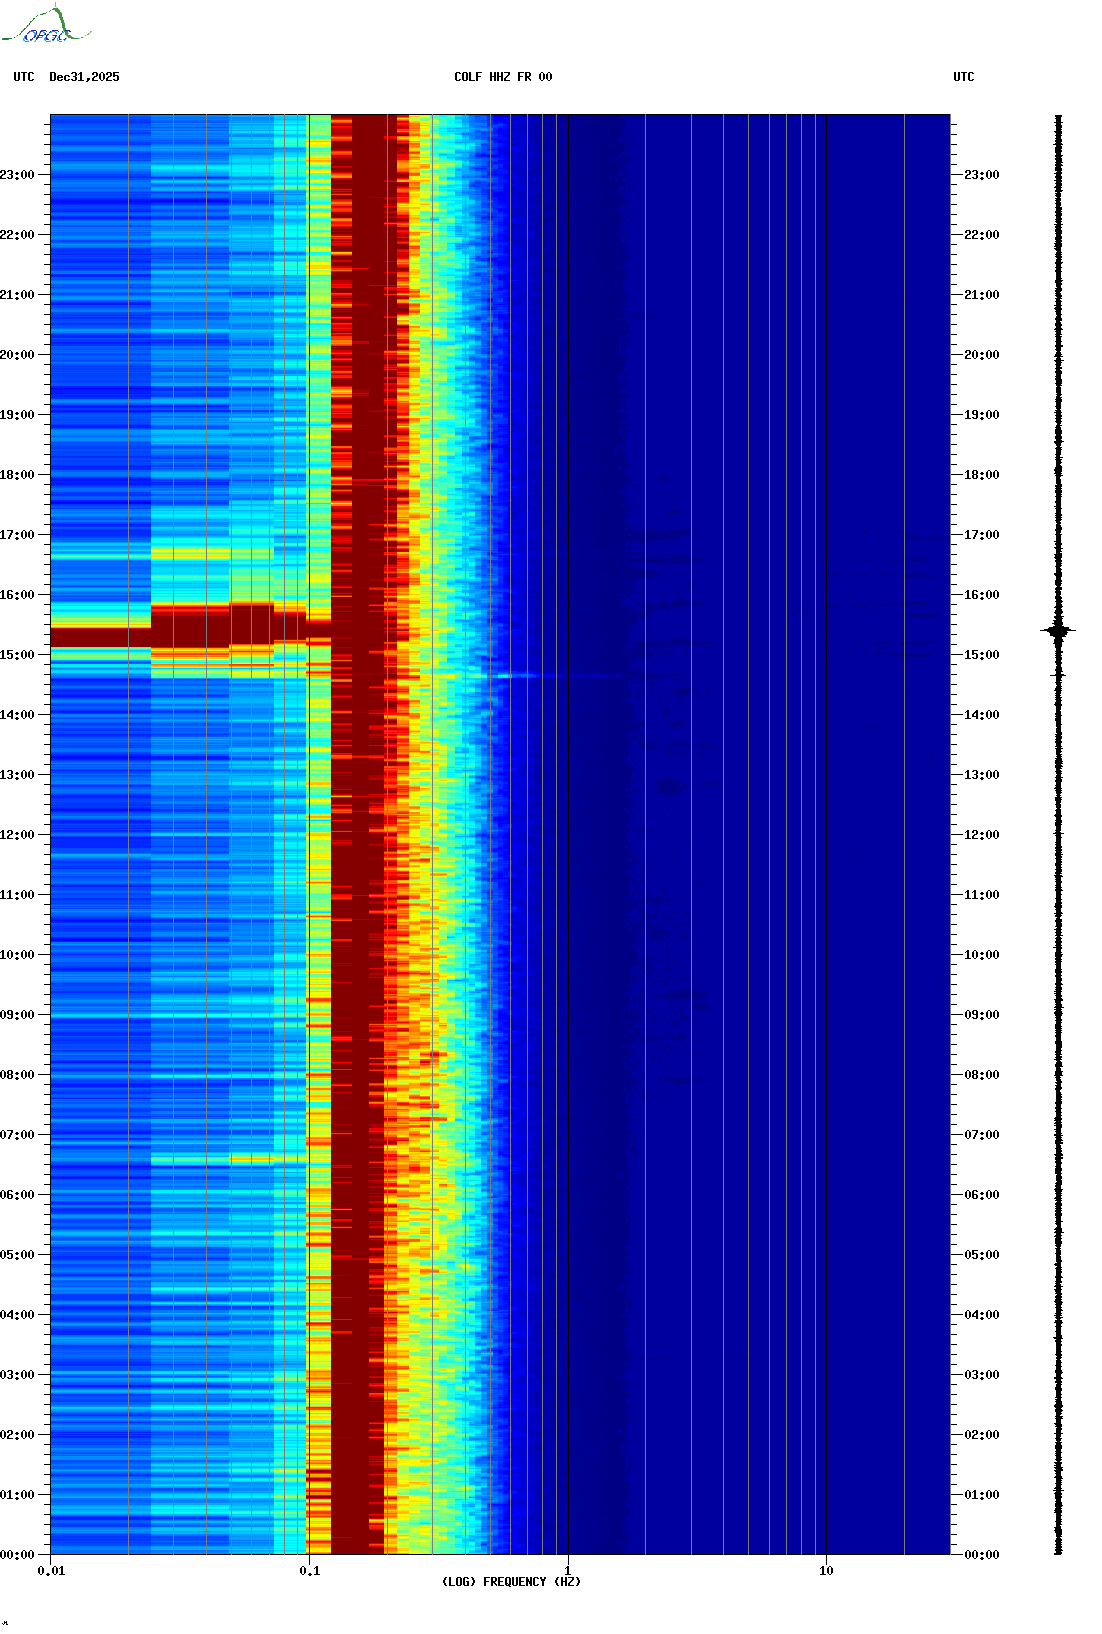Image resolution: width=1102 pixels, height=1634 pixels.
Task: Click the yellow horizontal streak just below 07:00
Action: pos(250,1160)
